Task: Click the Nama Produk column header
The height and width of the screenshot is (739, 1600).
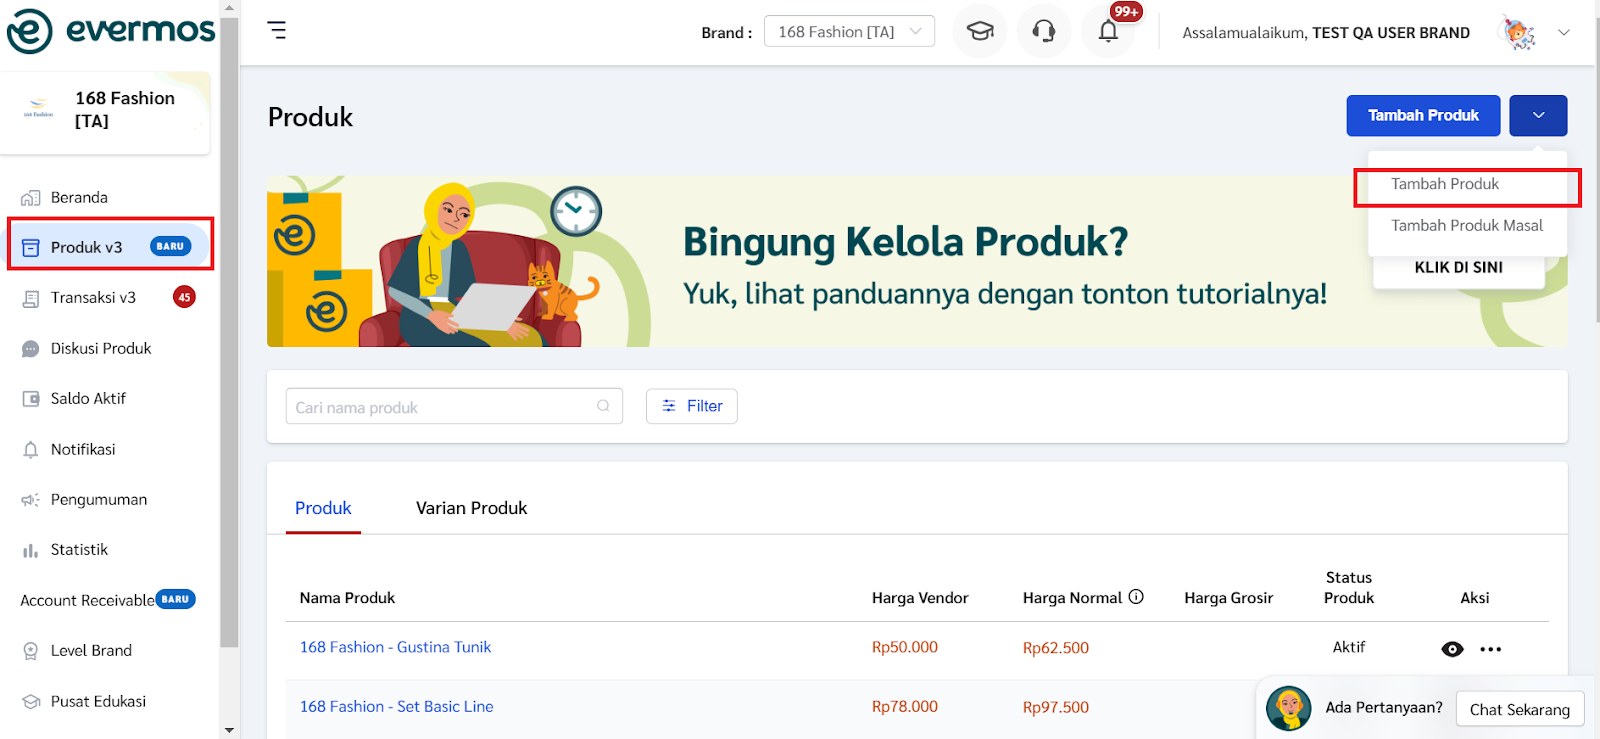Action: point(347,598)
